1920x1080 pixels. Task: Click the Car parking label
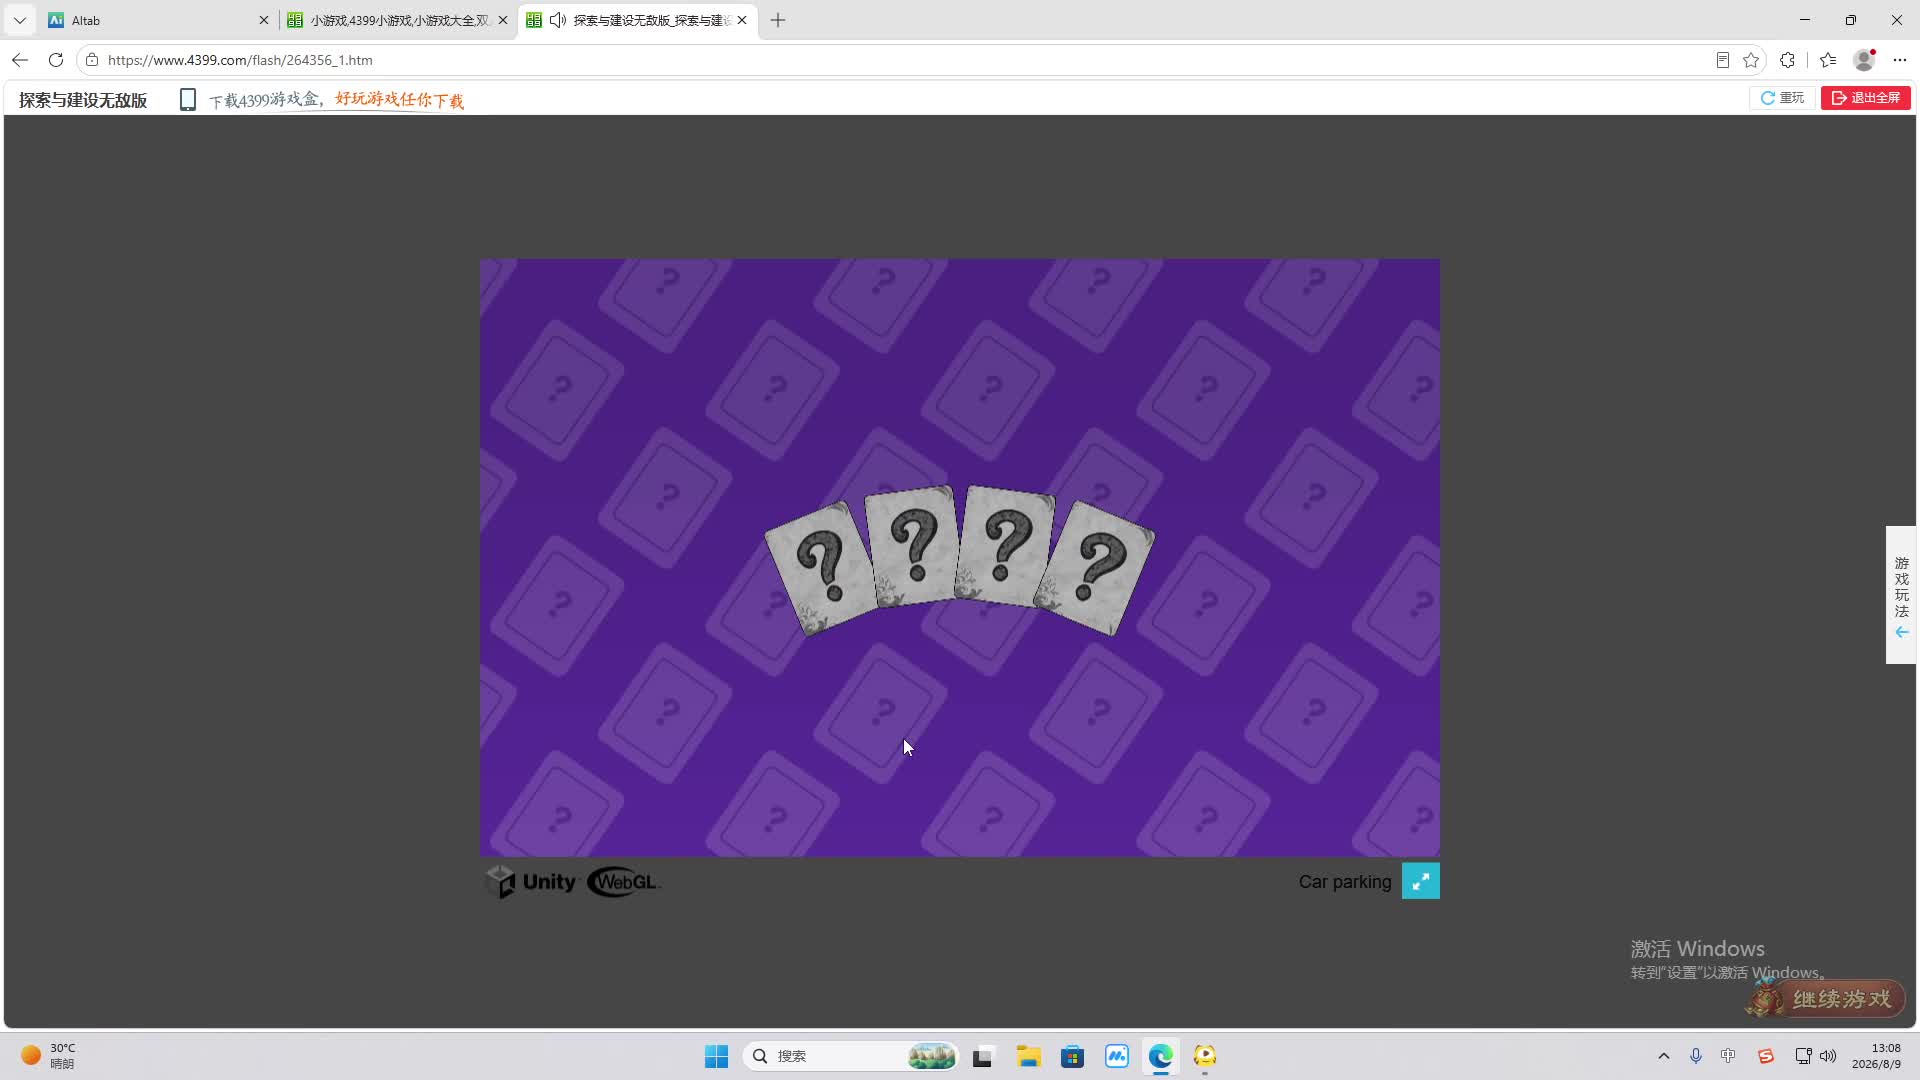pos(1345,882)
